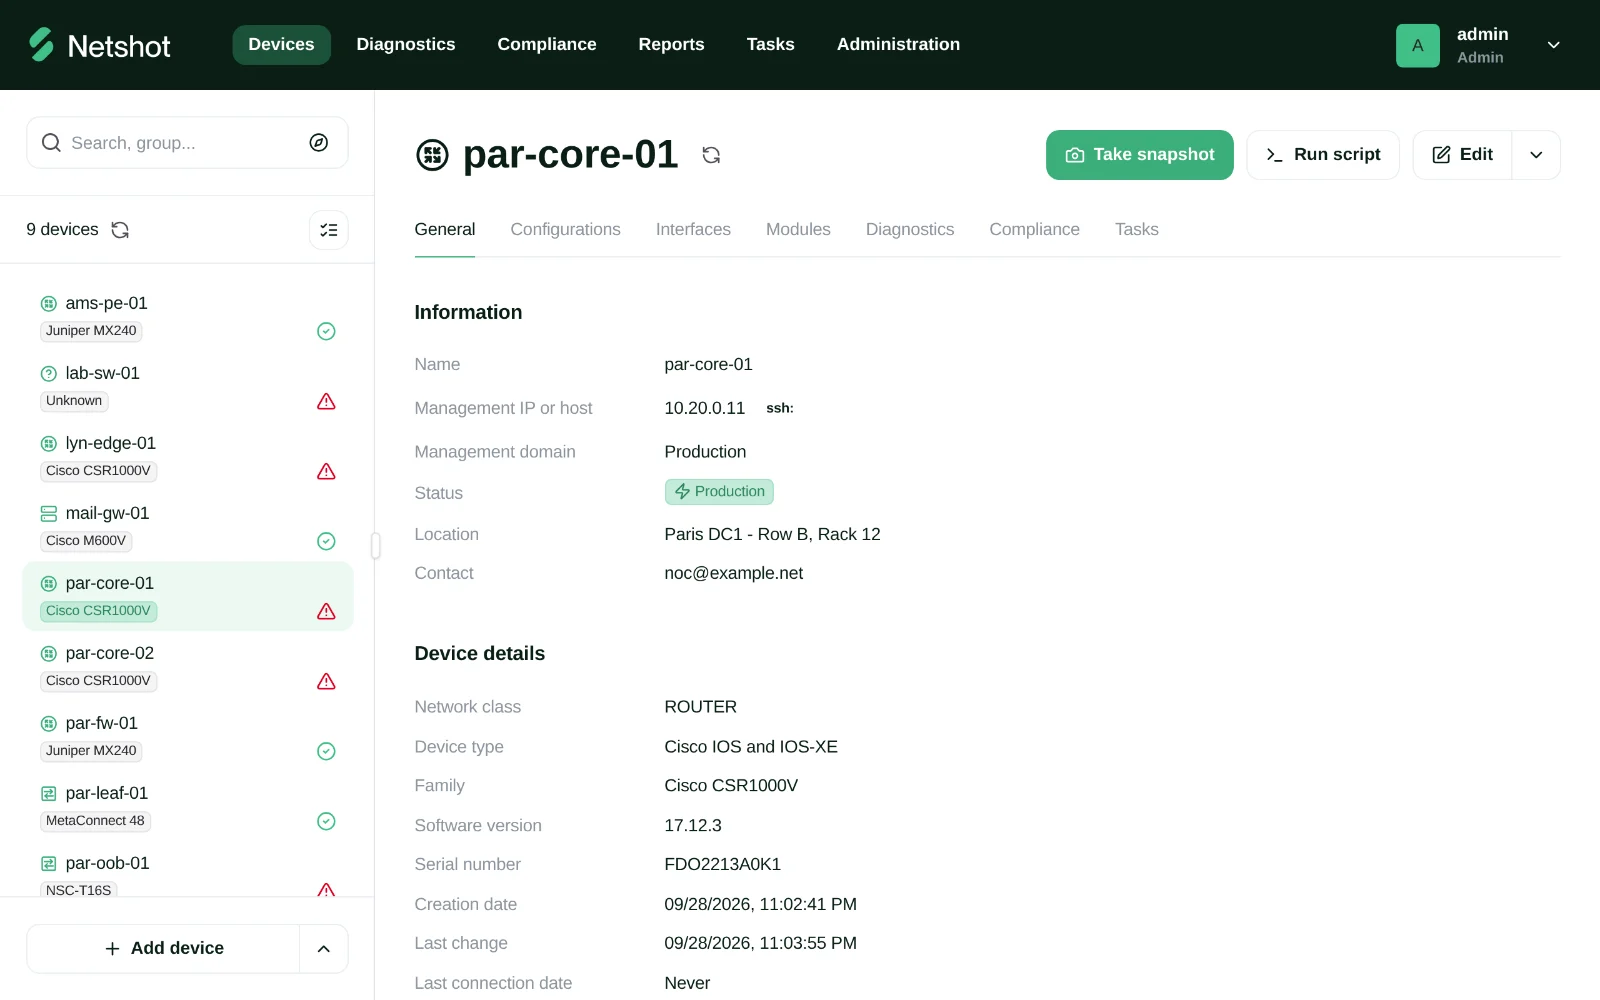Click lab-sw-01 warning triangle icon
Screen dimensions: 1600x1000
click(x=326, y=401)
